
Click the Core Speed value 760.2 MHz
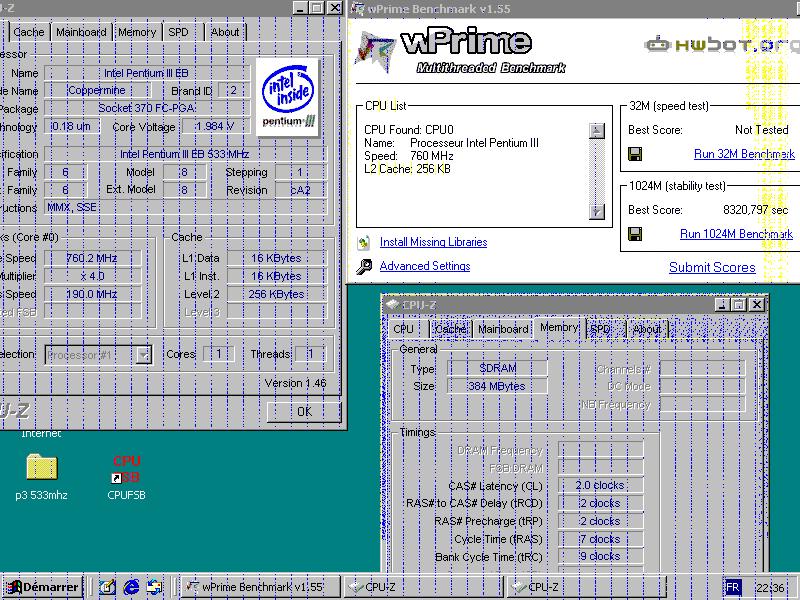tap(92, 258)
